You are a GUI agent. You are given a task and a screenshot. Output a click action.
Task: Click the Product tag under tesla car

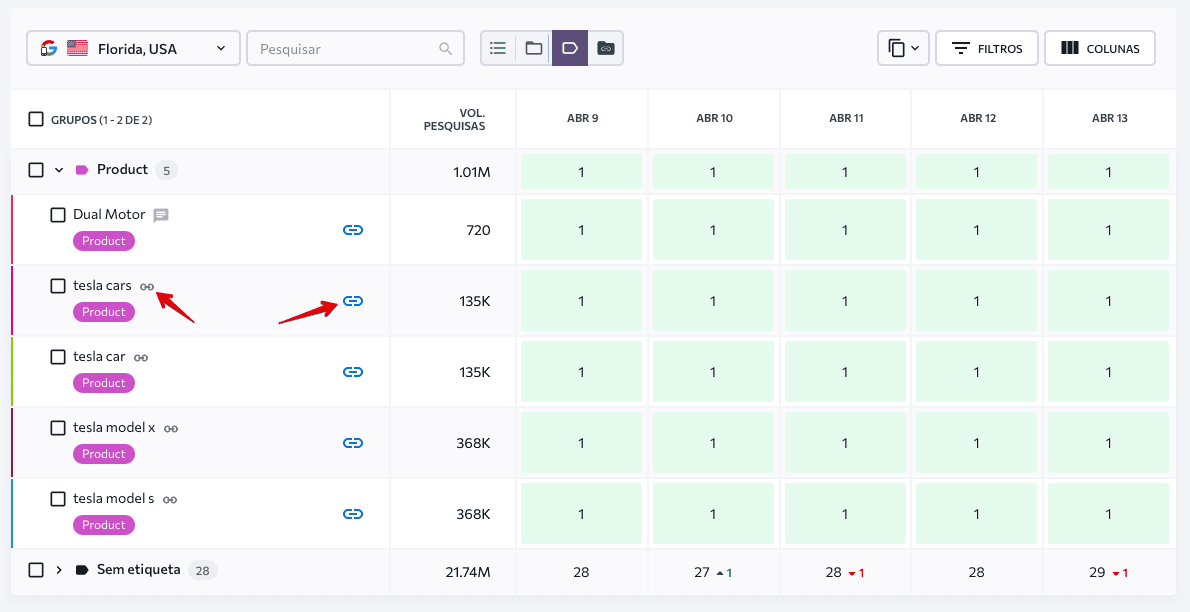(x=104, y=383)
